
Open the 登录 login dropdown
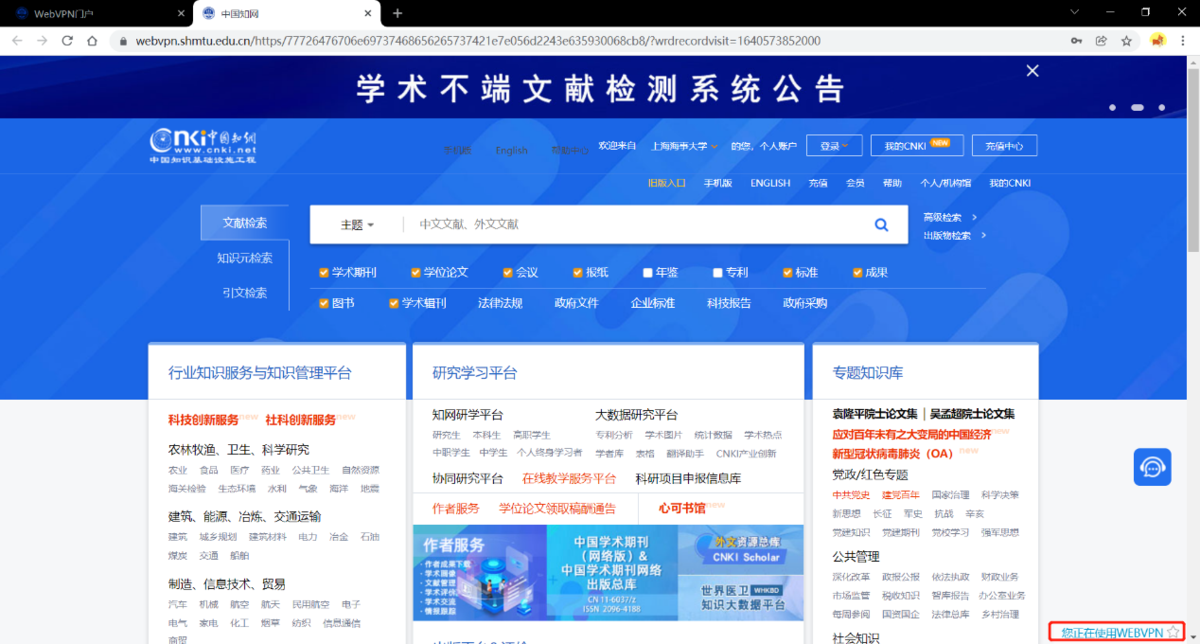click(x=834, y=146)
